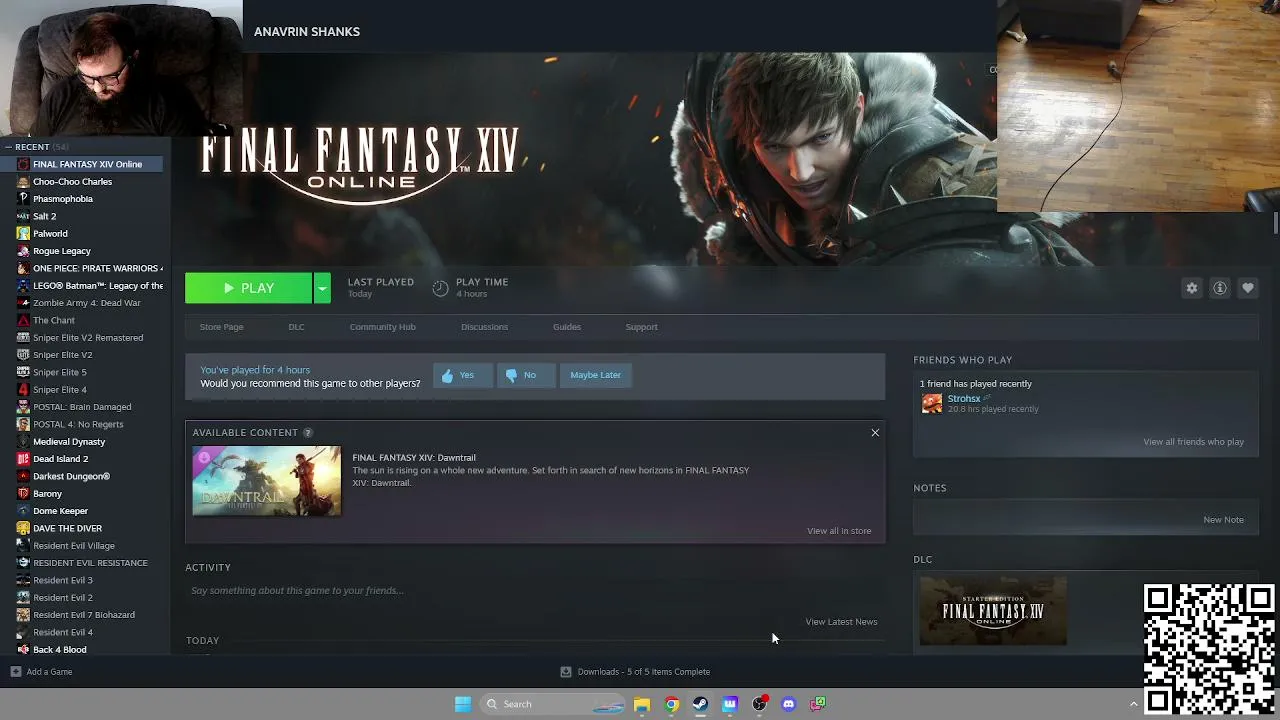This screenshot has width=1280, height=720.
Task: Open the Dawntrail DLC thumbnail
Action: coord(267,481)
